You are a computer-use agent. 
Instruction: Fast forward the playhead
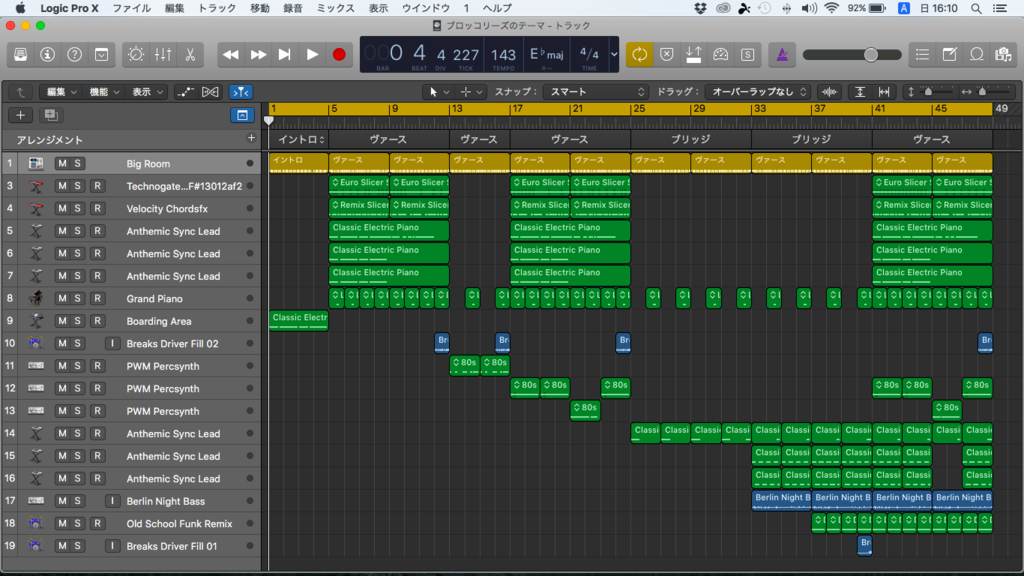click(258, 55)
